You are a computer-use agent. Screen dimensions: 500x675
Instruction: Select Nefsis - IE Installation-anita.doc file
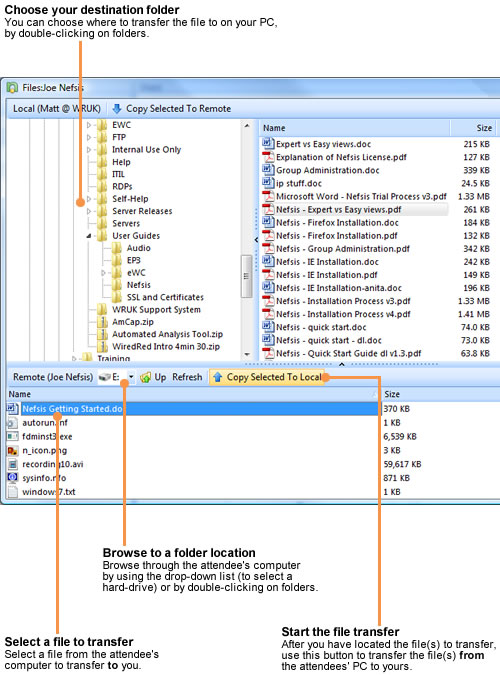pos(339,288)
